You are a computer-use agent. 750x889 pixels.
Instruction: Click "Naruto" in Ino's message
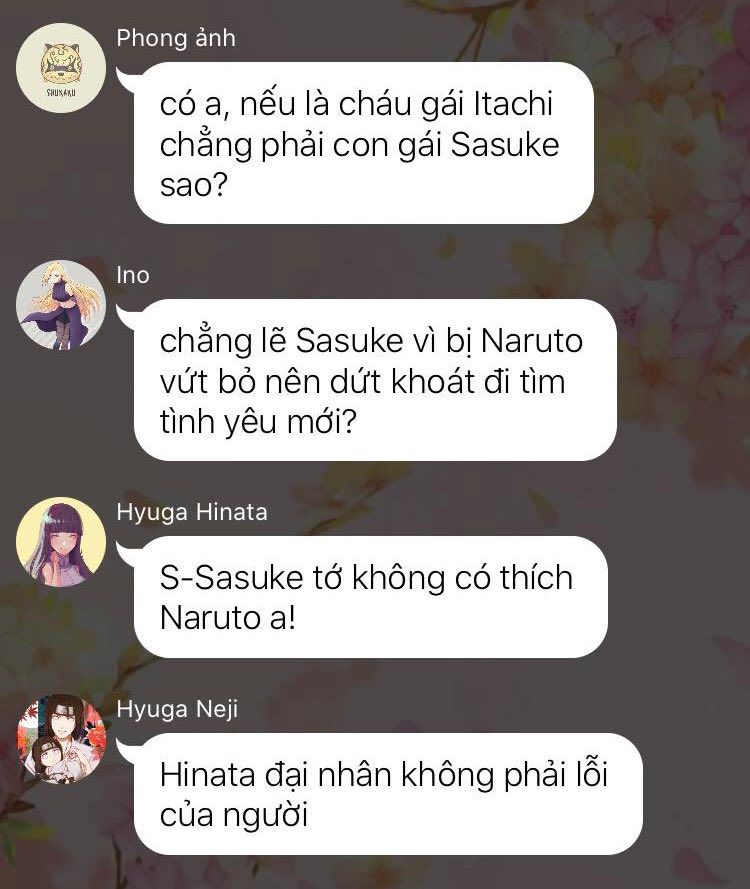(x=532, y=341)
